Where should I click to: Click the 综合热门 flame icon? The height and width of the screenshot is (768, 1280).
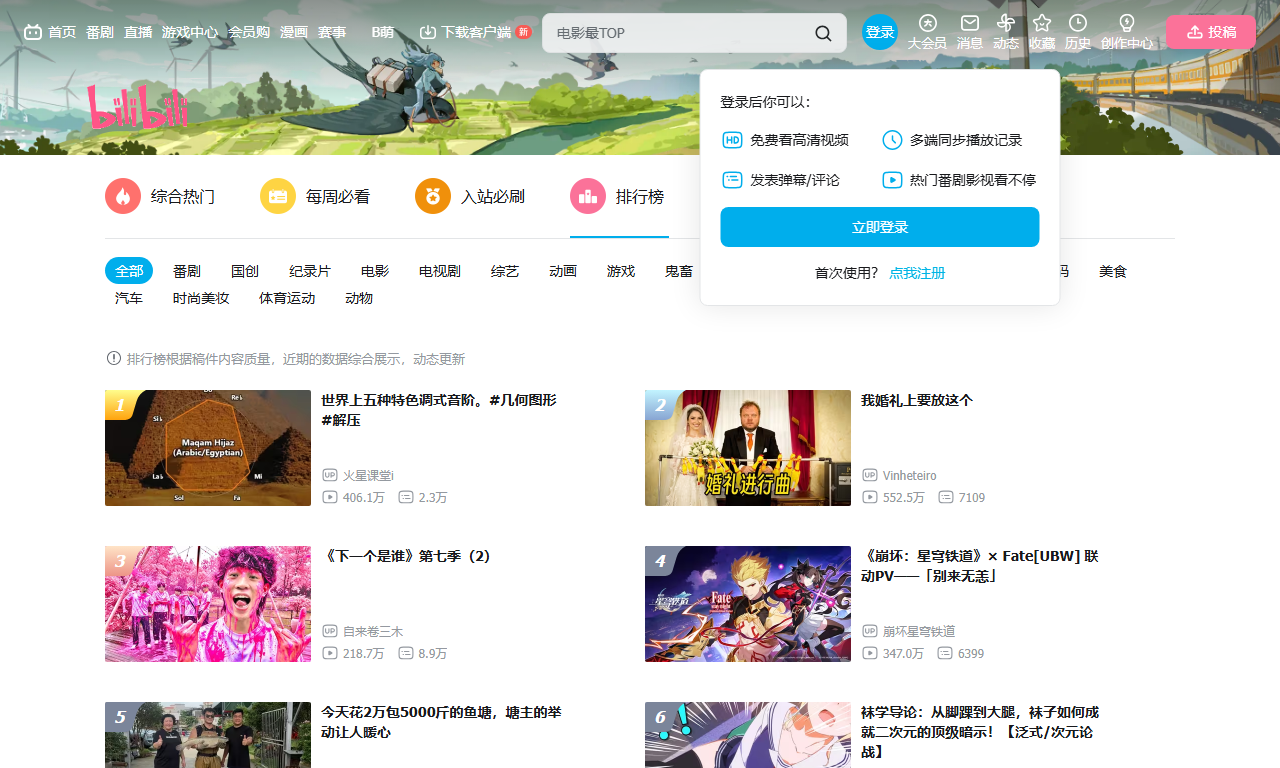(123, 196)
